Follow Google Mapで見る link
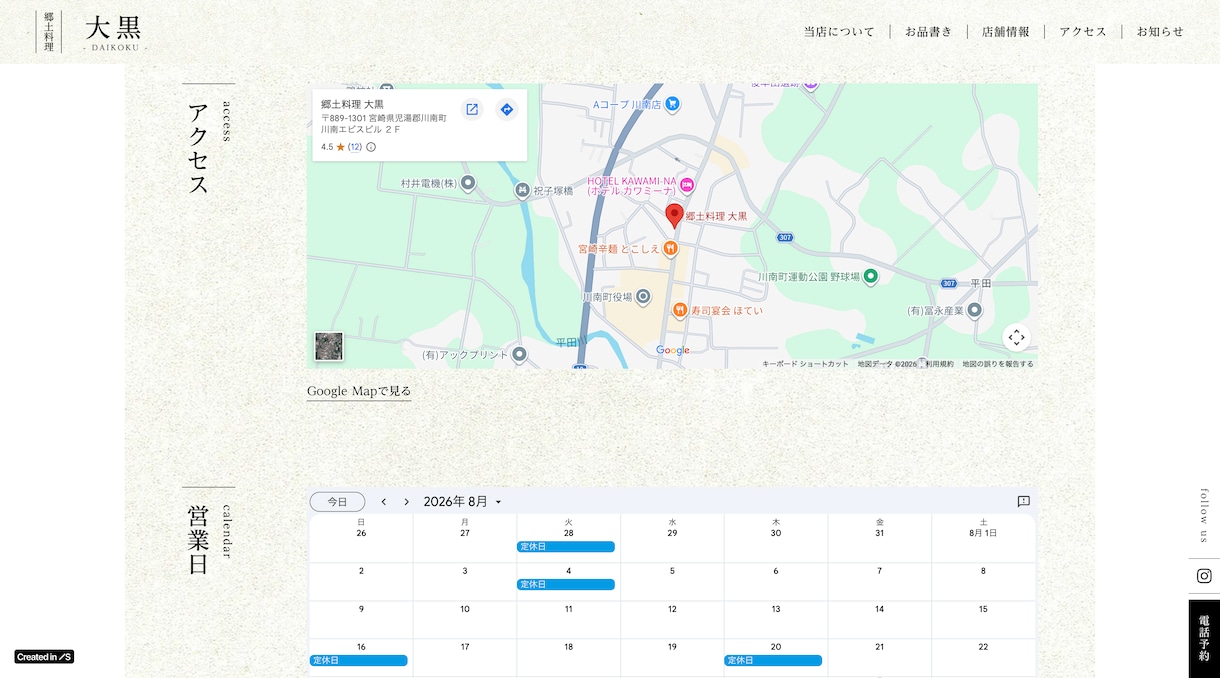The image size is (1220, 678). point(359,391)
